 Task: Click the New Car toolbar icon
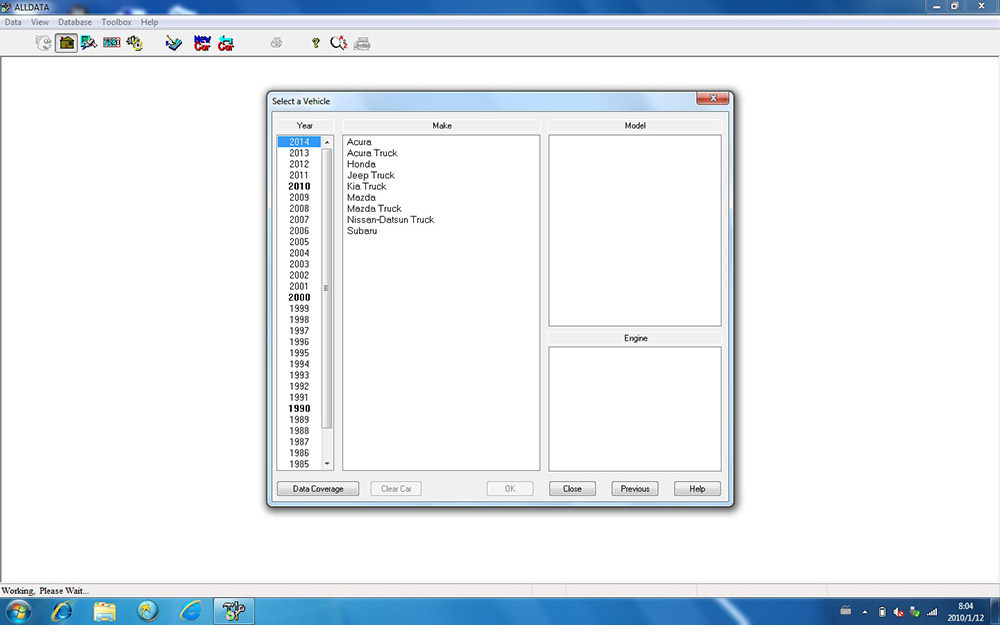pyautogui.click(x=202, y=43)
